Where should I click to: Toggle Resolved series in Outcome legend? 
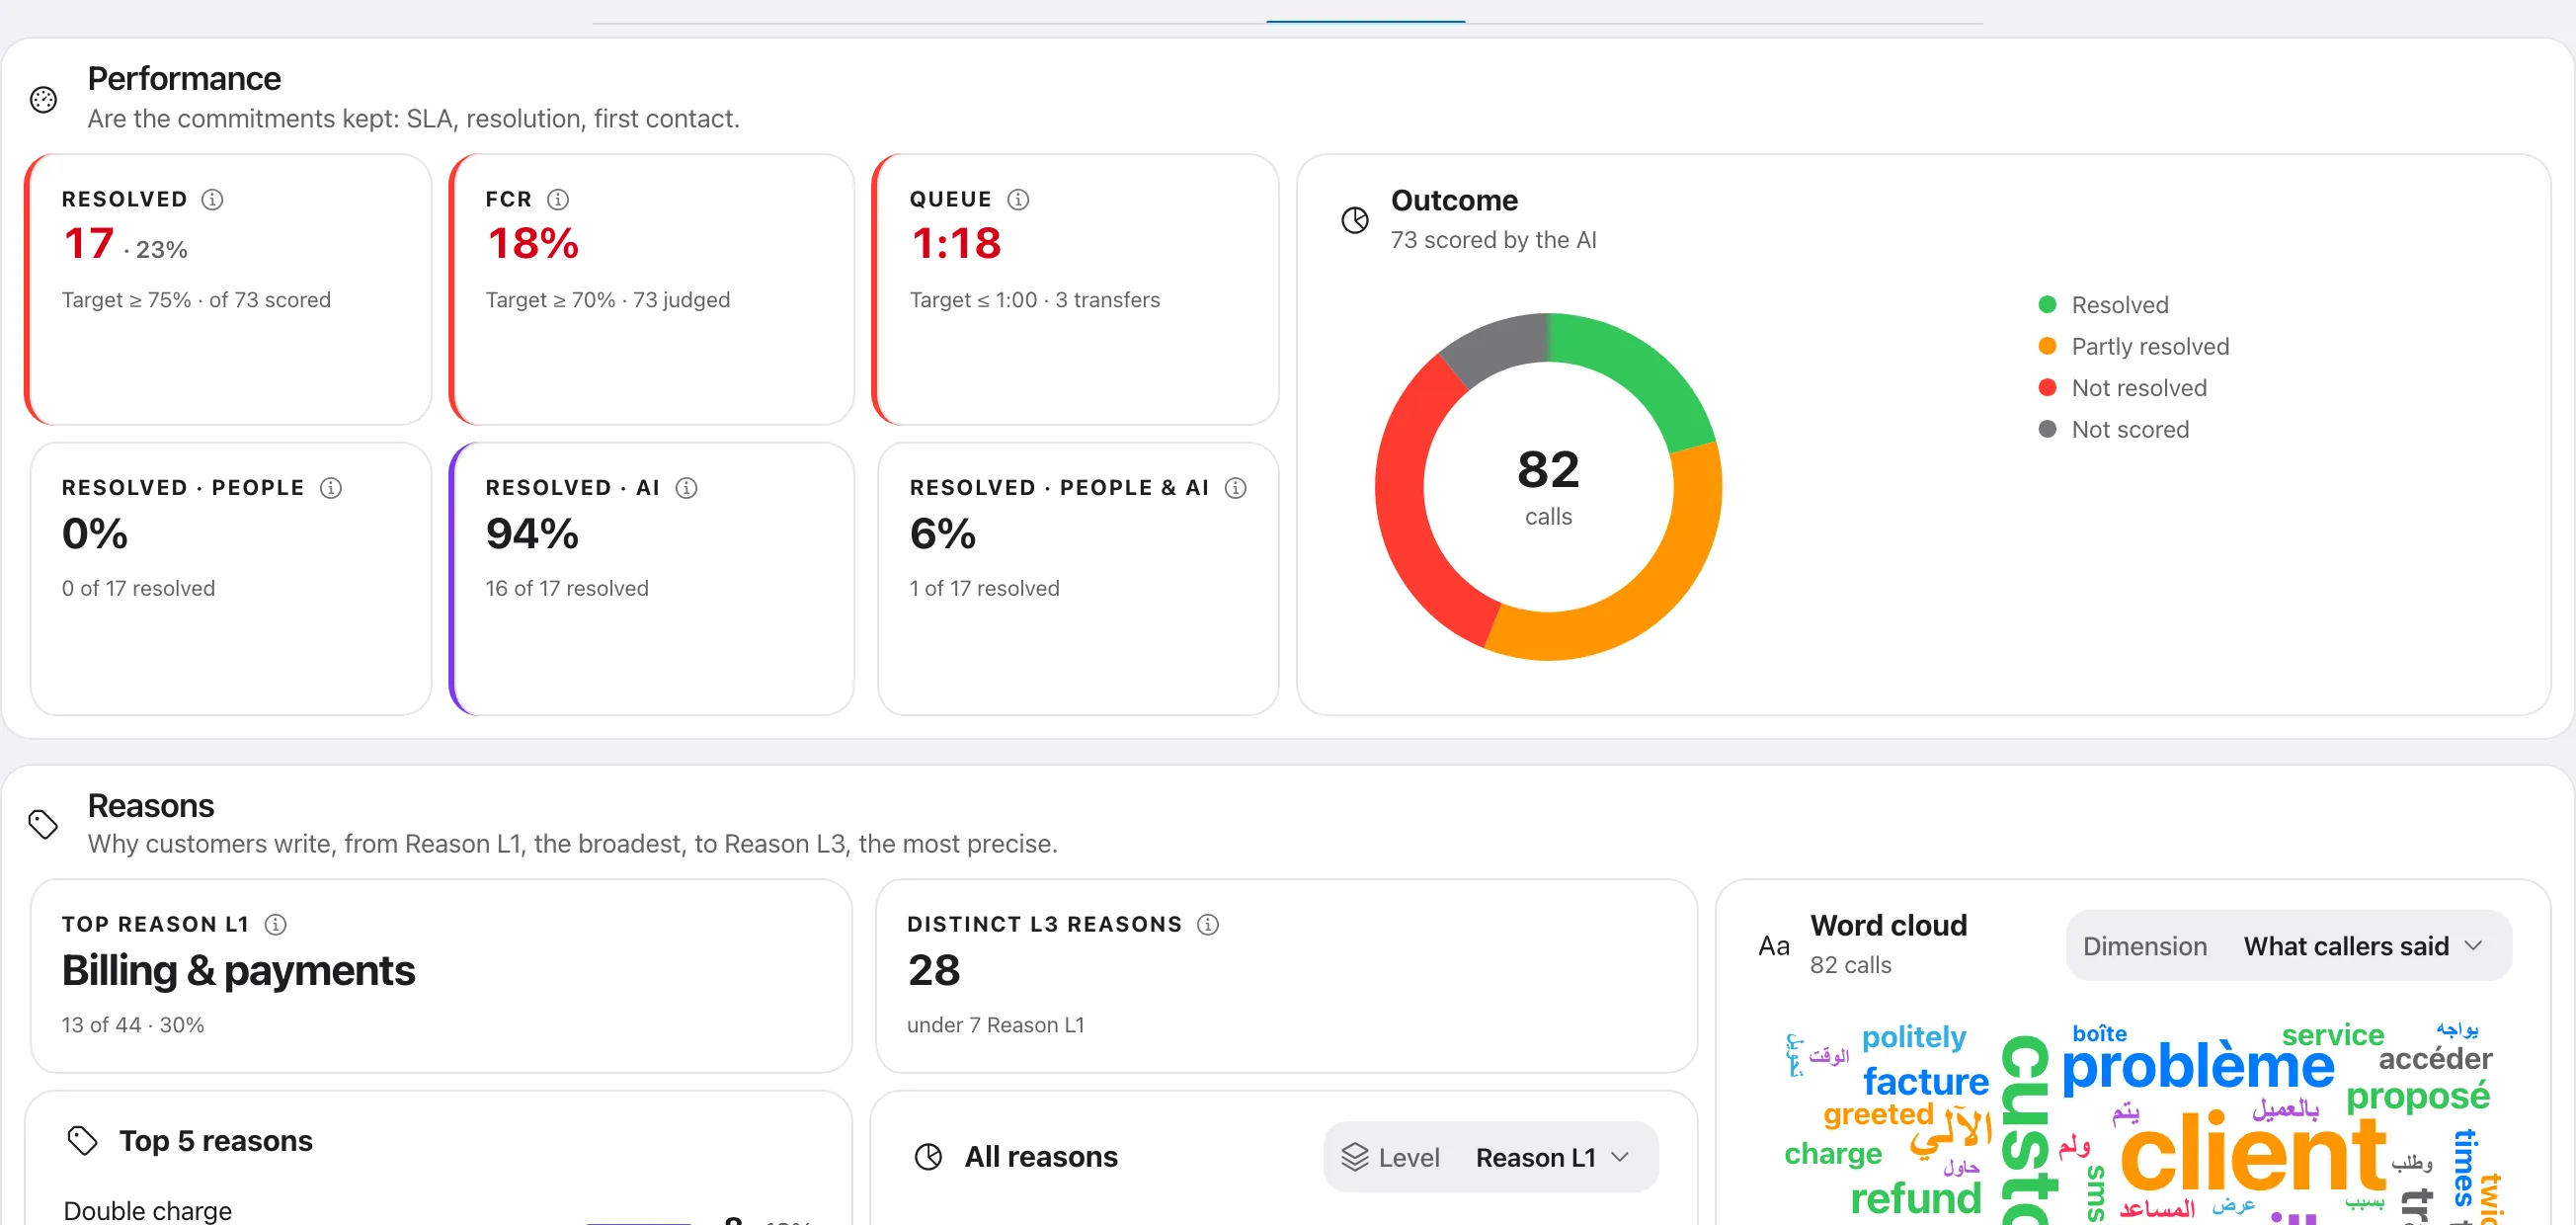[2104, 305]
